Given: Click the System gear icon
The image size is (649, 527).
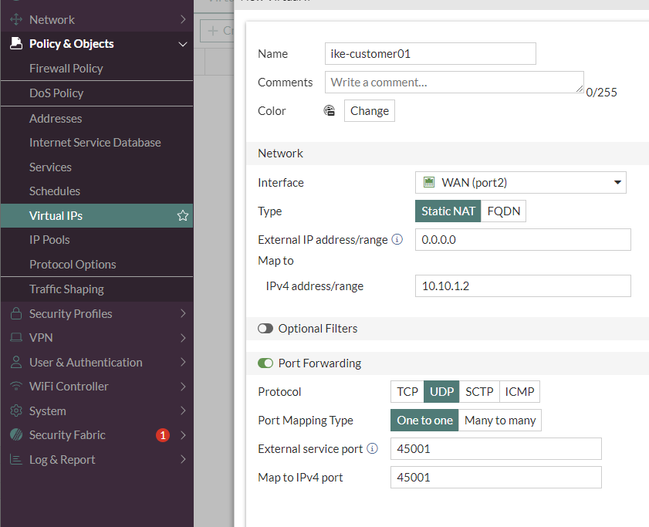Looking at the screenshot, I should 16,411.
